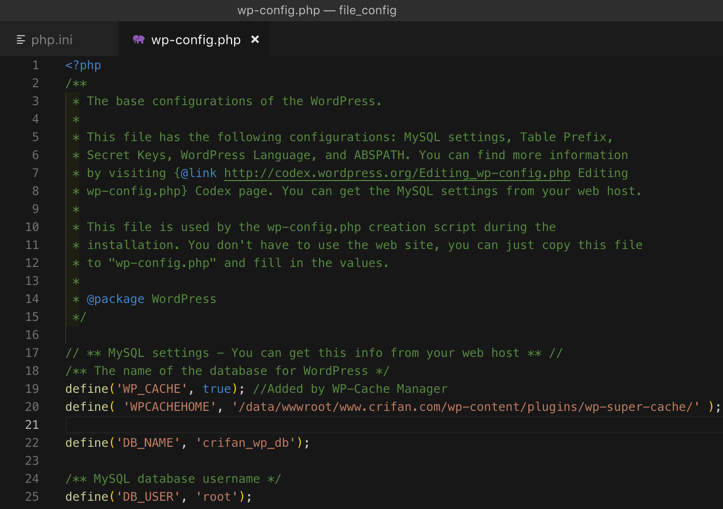Click line number 1 in the gutter

[x=36, y=65]
